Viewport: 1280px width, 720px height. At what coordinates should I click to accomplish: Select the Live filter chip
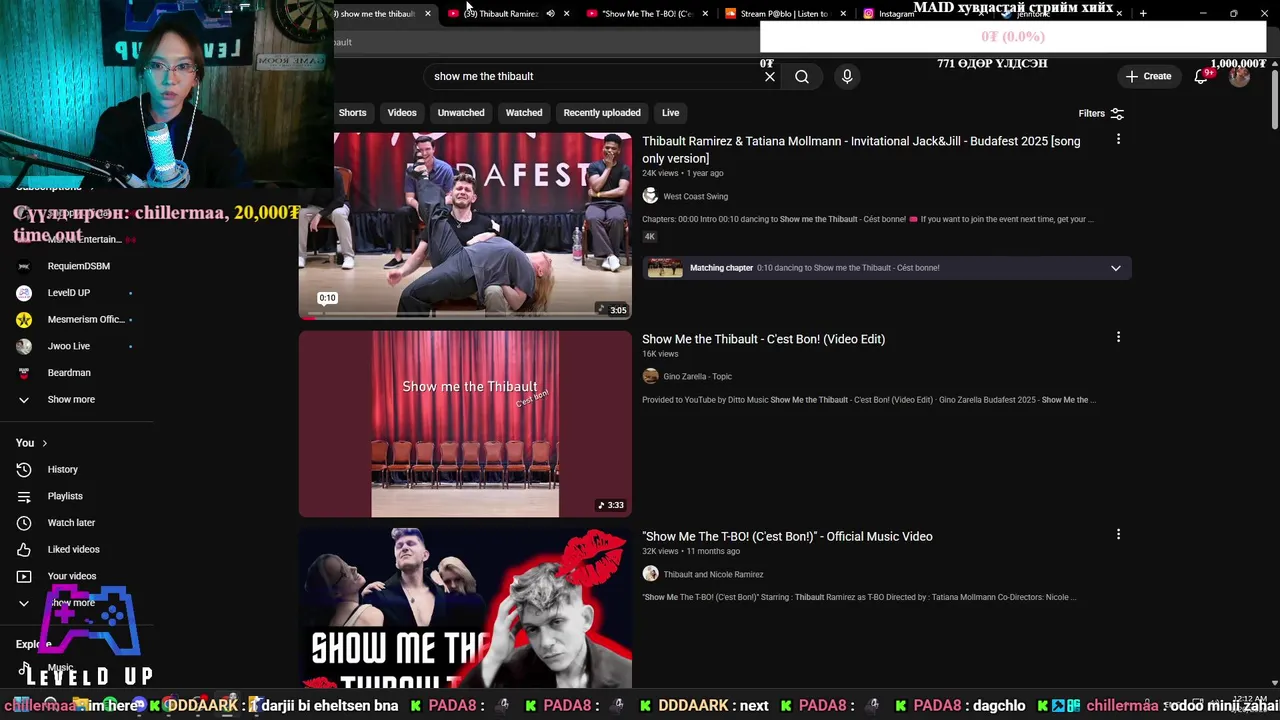click(x=671, y=113)
